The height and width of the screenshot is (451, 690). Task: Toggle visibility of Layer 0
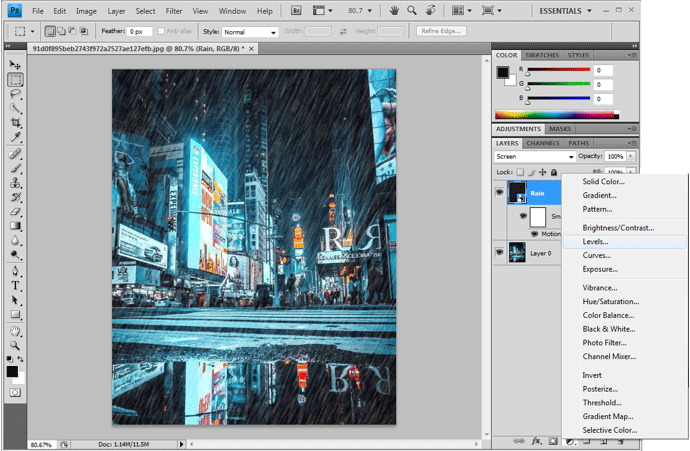(500, 254)
